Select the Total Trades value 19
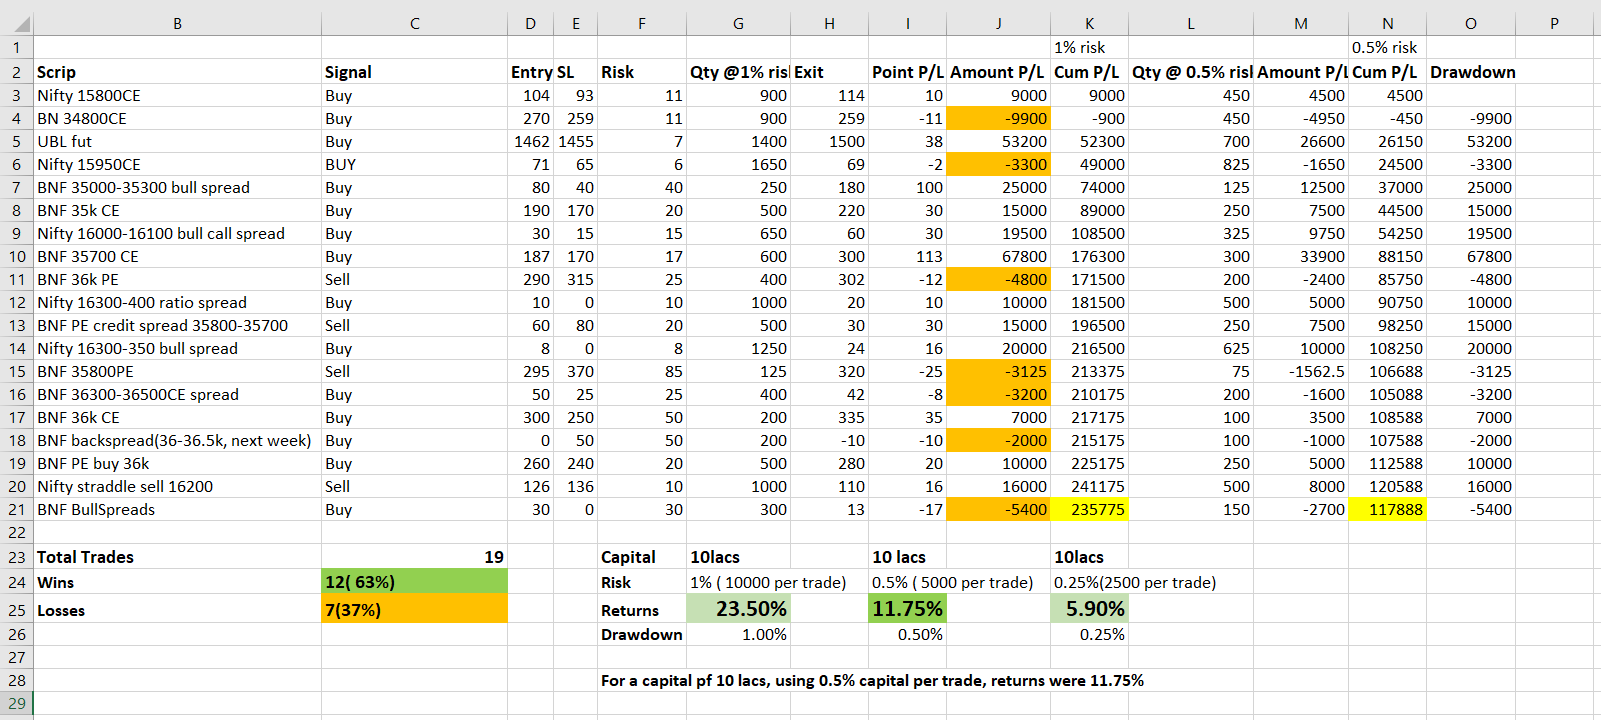The image size is (1601, 720). click(x=414, y=557)
